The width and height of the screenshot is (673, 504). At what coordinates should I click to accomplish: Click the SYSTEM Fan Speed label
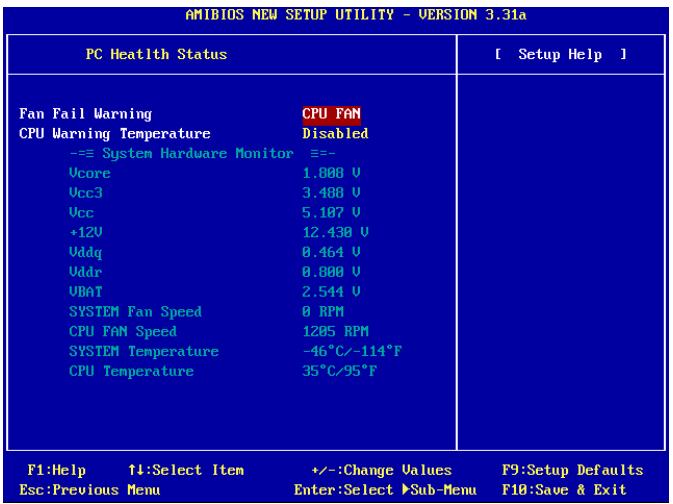135,312
